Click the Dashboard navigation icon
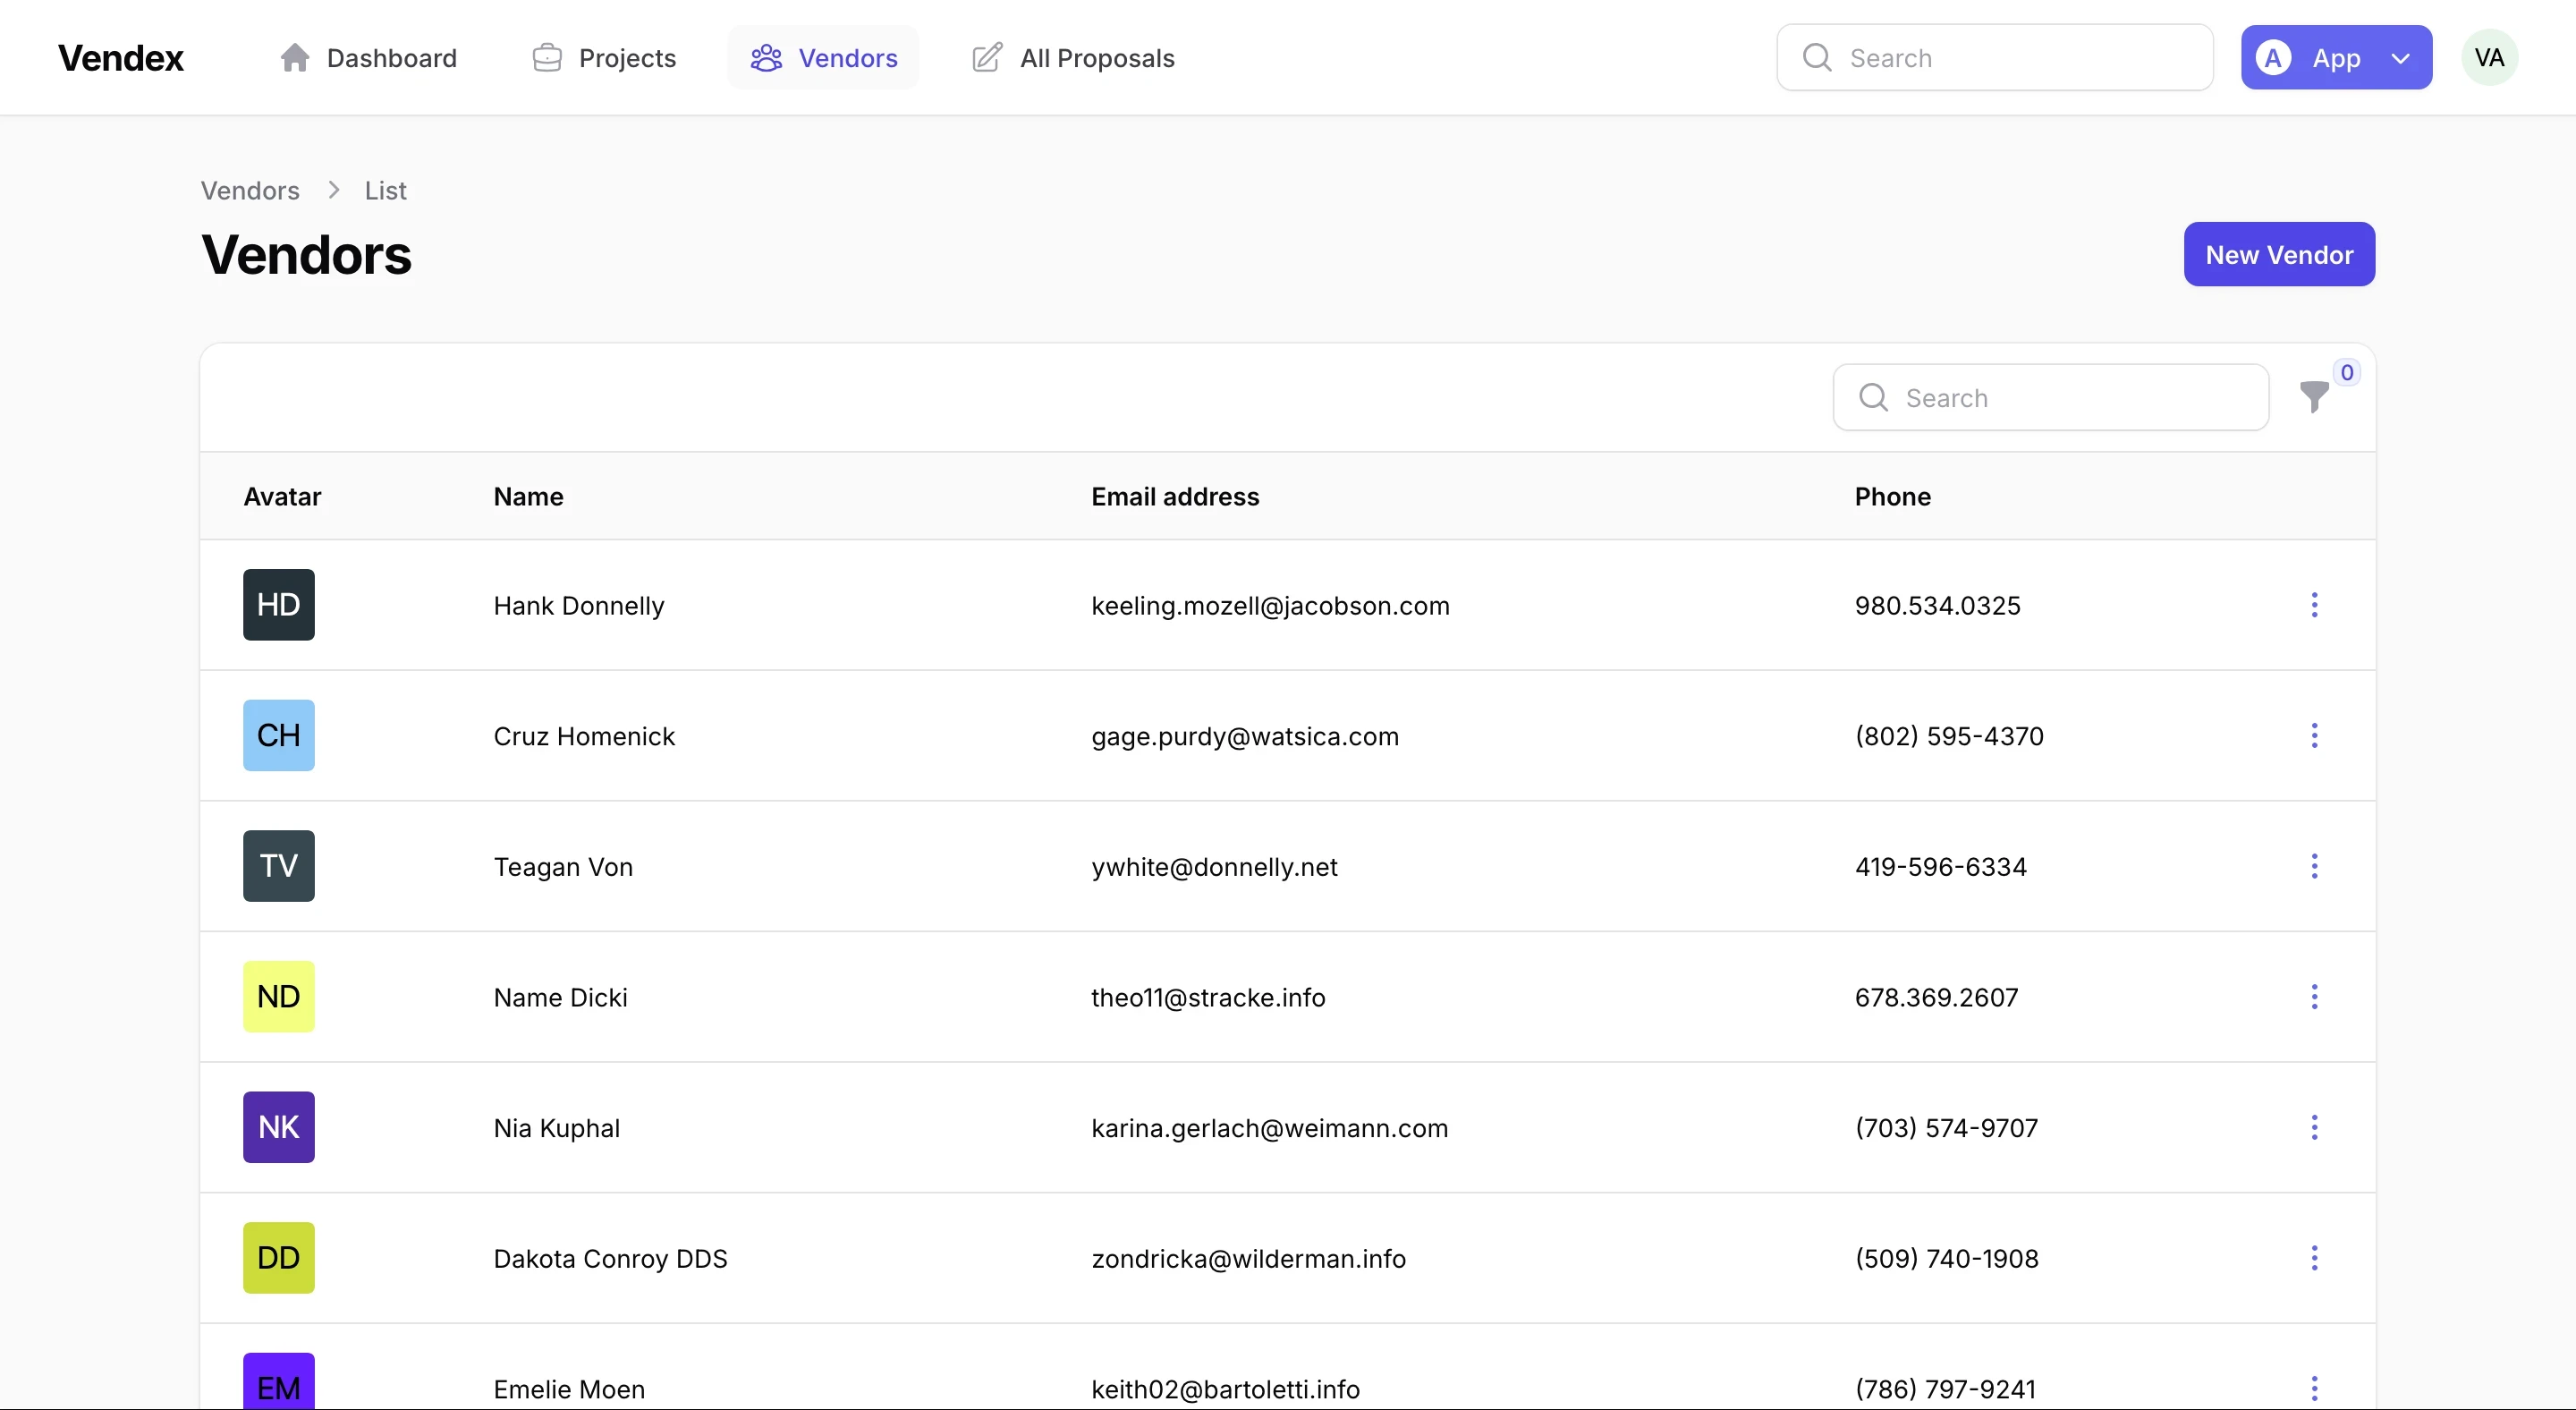This screenshot has height=1410, width=2576. [293, 57]
